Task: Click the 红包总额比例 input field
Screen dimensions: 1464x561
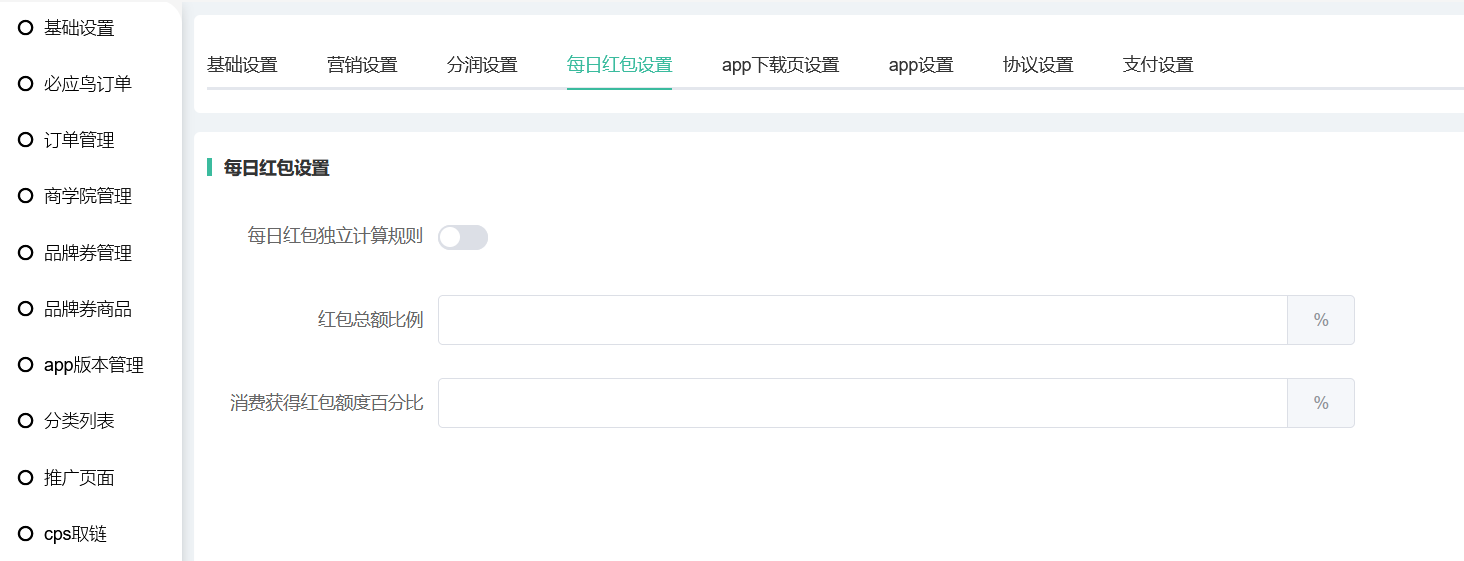Action: pos(862,320)
